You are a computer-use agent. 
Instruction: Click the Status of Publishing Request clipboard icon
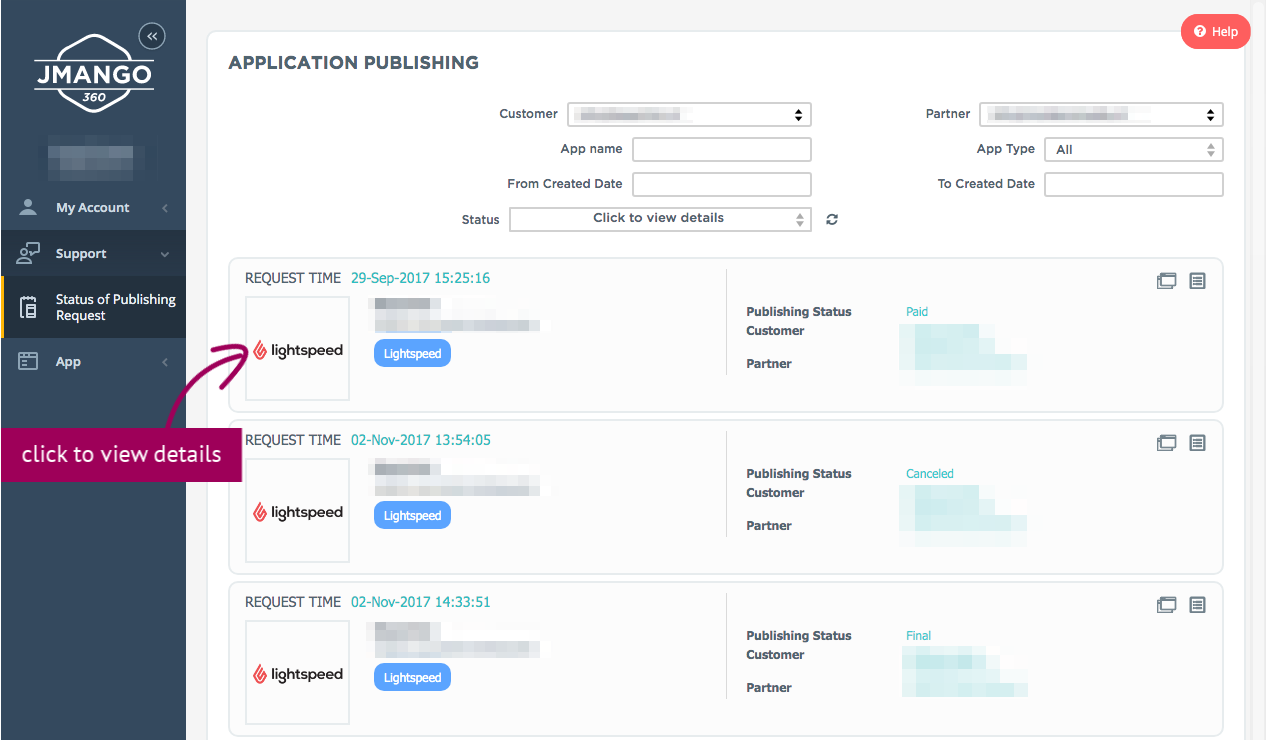tap(28, 307)
